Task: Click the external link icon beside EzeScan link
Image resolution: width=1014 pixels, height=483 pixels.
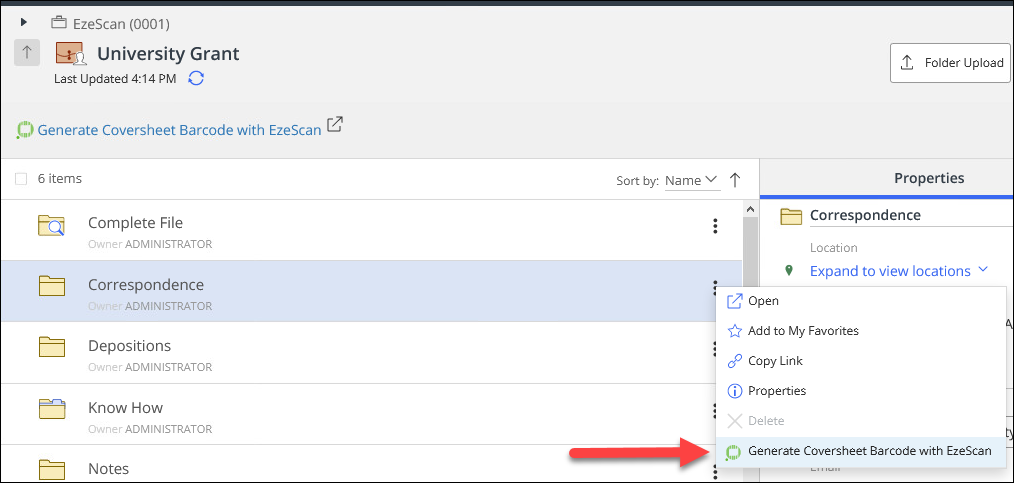Action: coord(336,125)
